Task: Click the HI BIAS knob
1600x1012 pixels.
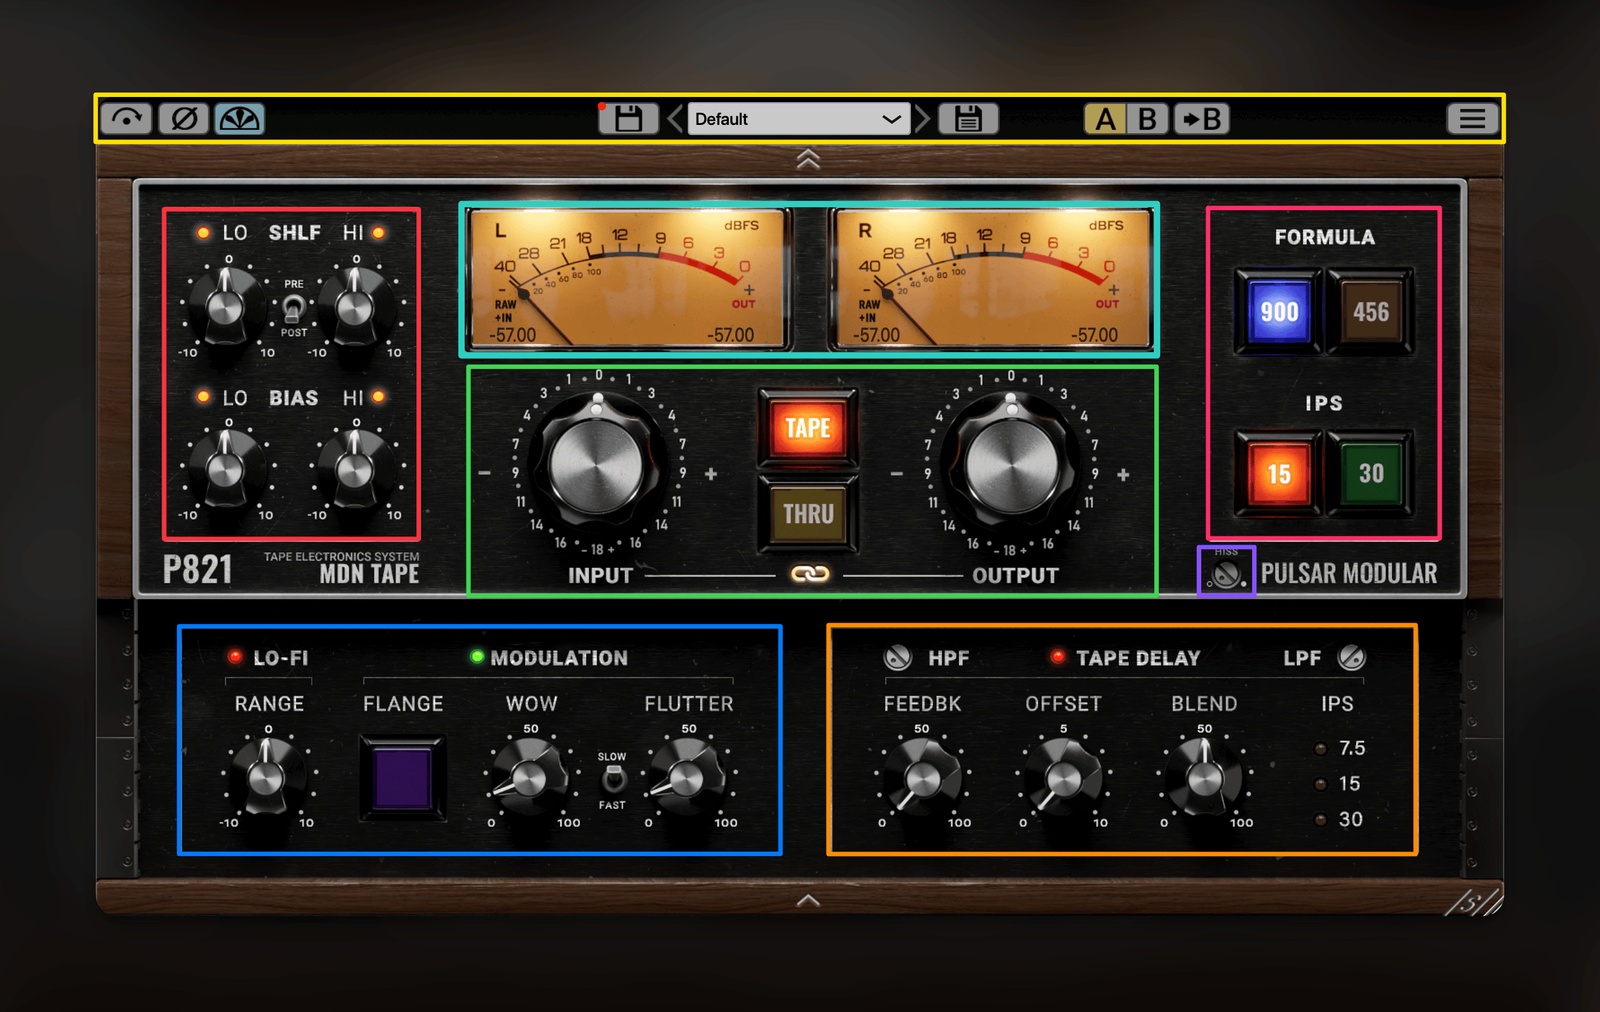Action: click(x=355, y=468)
